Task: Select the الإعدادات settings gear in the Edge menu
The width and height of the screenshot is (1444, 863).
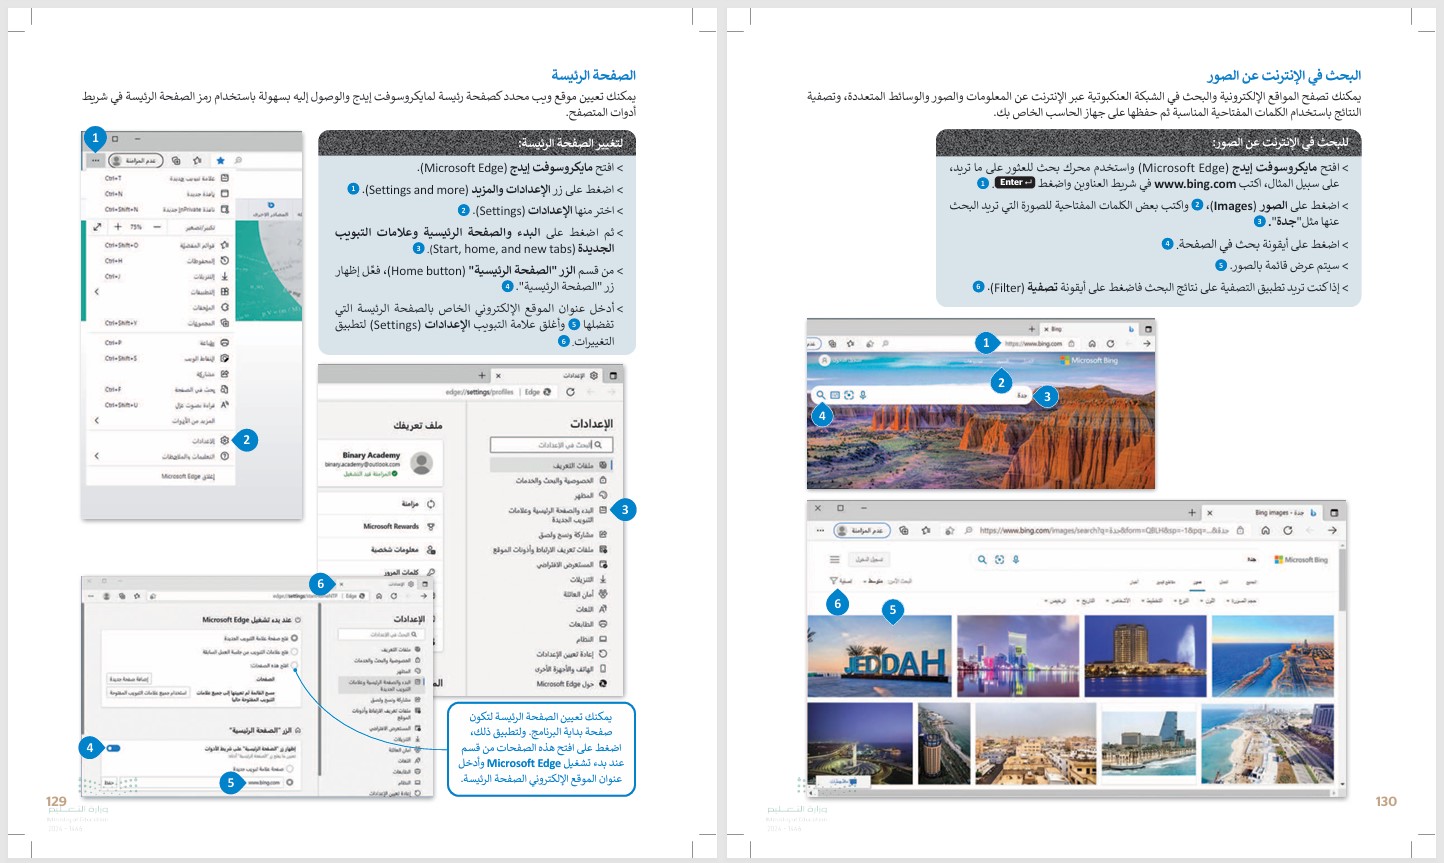Action: [x=224, y=440]
